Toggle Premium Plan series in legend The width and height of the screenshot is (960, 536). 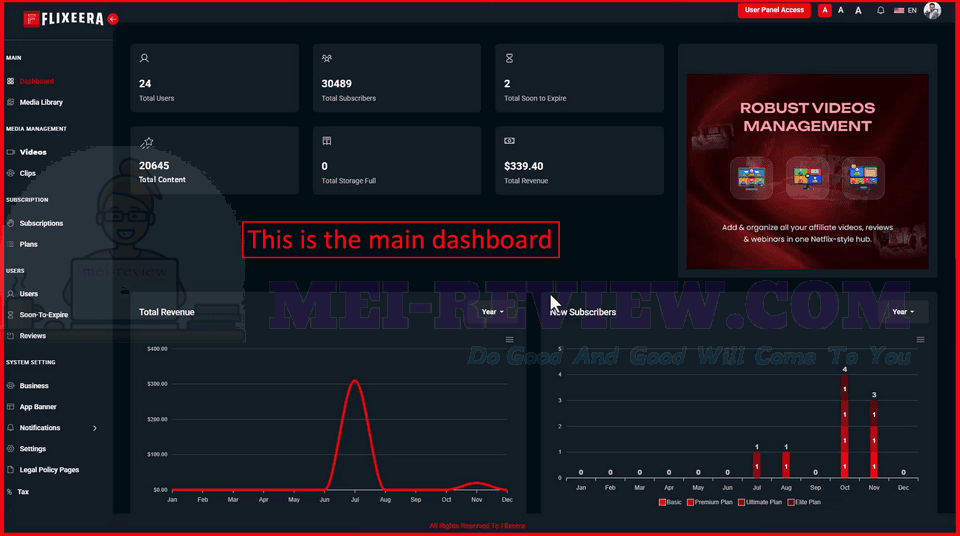pos(710,502)
